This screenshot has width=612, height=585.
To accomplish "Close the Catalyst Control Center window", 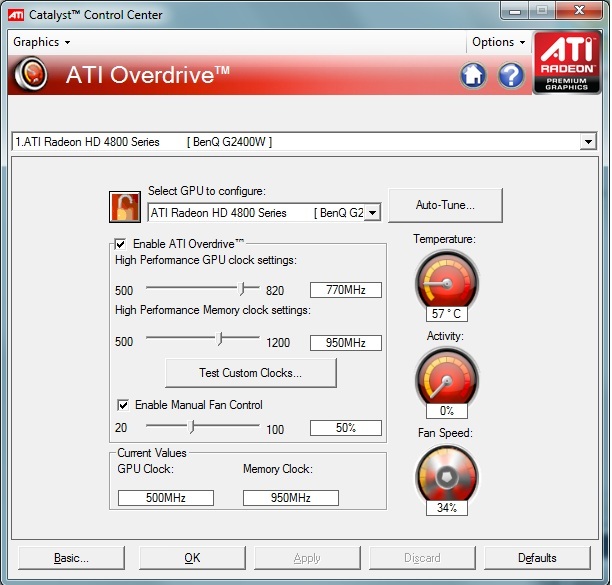I will point(579,11).
